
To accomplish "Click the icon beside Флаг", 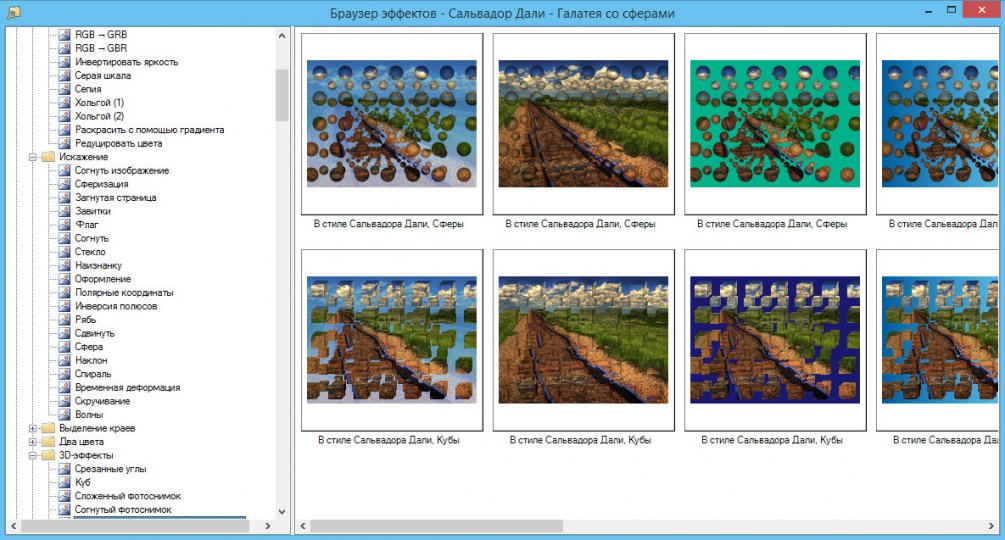I will [64, 225].
